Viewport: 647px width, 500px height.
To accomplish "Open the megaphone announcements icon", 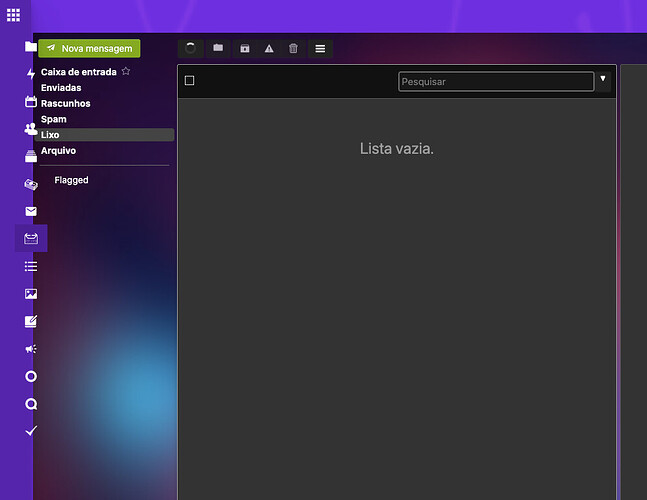I will tap(31, 349).
